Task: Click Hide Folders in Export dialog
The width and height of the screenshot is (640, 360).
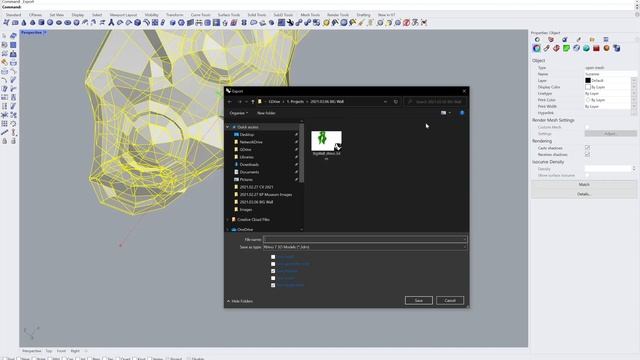Action: (240, 301)
